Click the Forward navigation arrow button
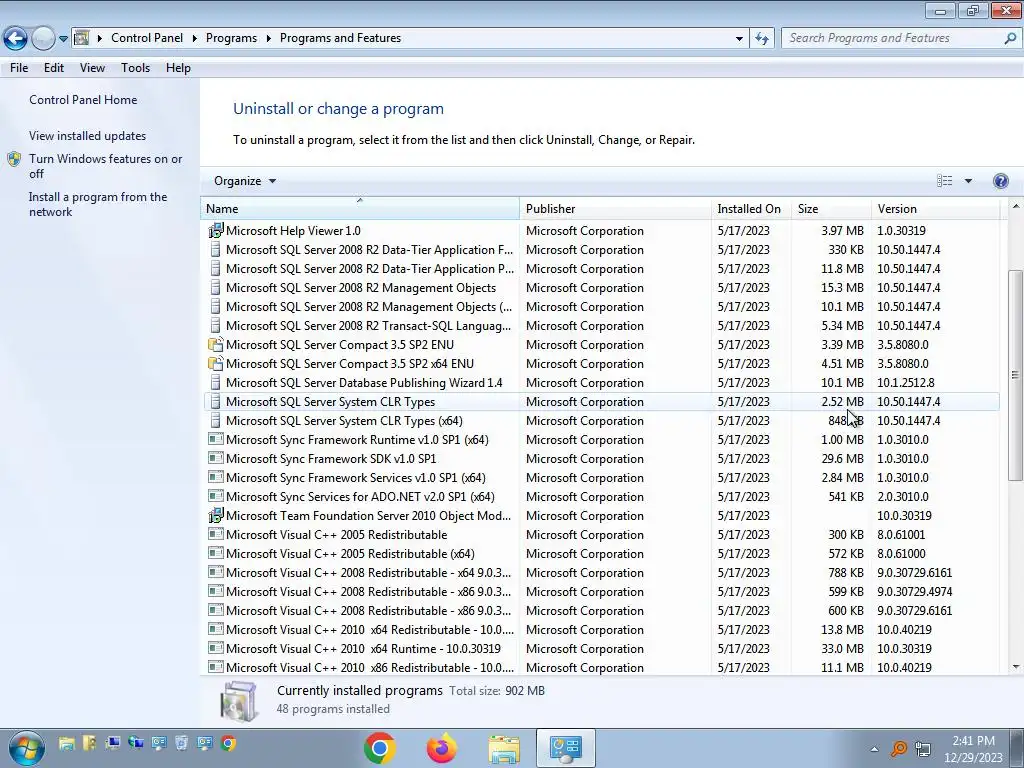Viewport: 1024px width, 768px height. click(x=43, y=39)
